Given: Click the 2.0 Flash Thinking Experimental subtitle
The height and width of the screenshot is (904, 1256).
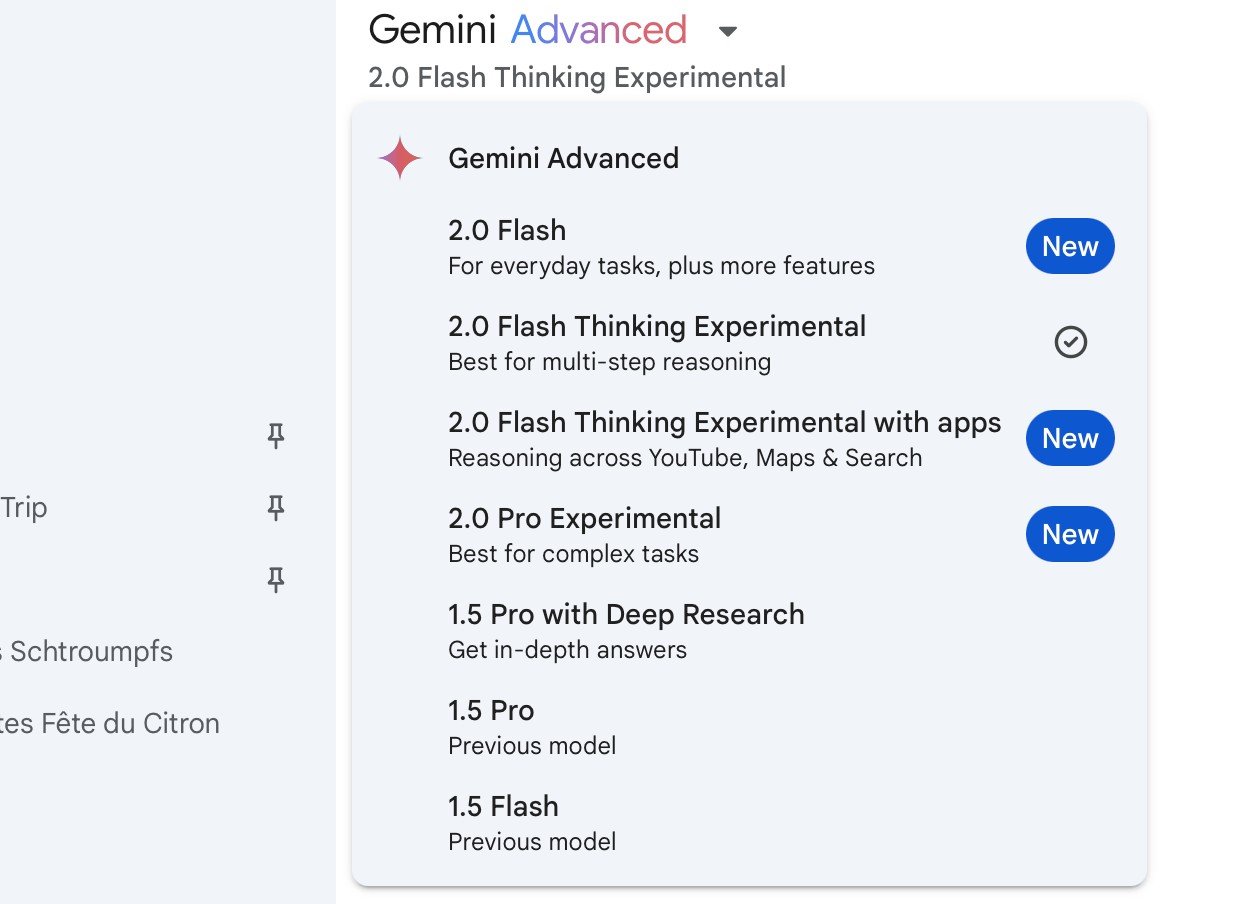Looking at the screenshot, I should click(577, 77).
